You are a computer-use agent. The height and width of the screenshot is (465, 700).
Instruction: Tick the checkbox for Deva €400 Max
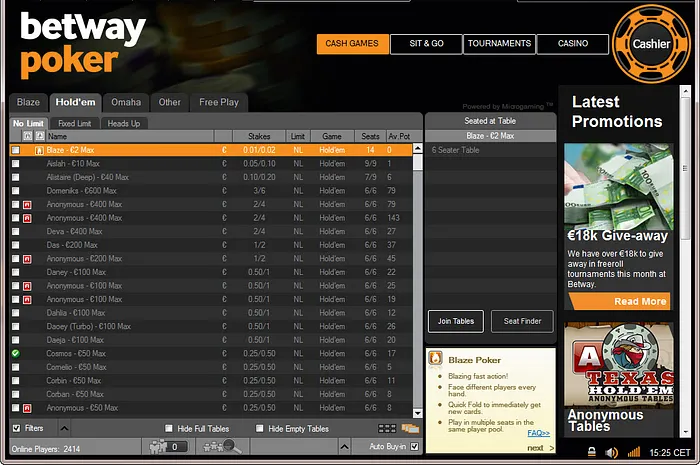coord(16,232)
